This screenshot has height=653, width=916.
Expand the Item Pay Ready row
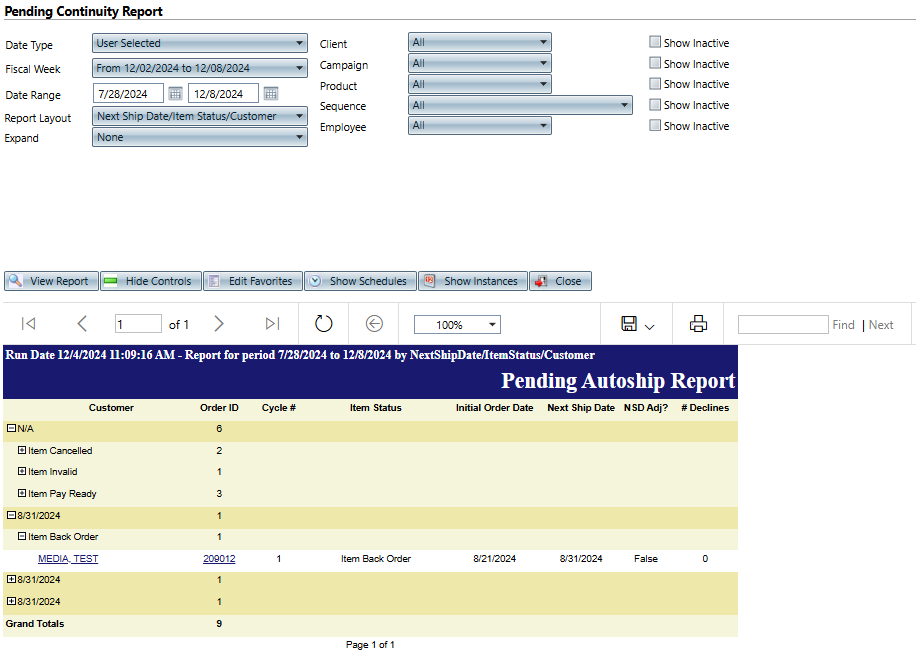pyautogui.click(x=22, y=494)
